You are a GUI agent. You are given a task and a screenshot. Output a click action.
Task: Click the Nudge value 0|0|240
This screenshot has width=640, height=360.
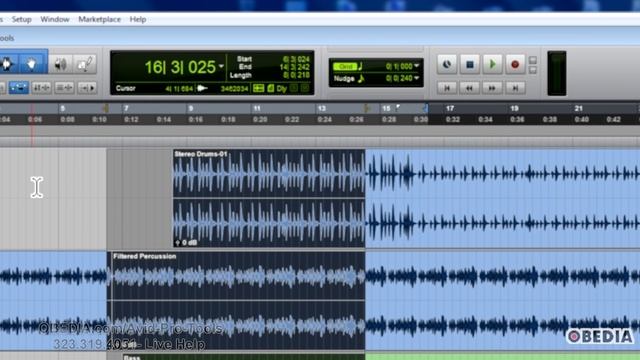click(398, 78)
